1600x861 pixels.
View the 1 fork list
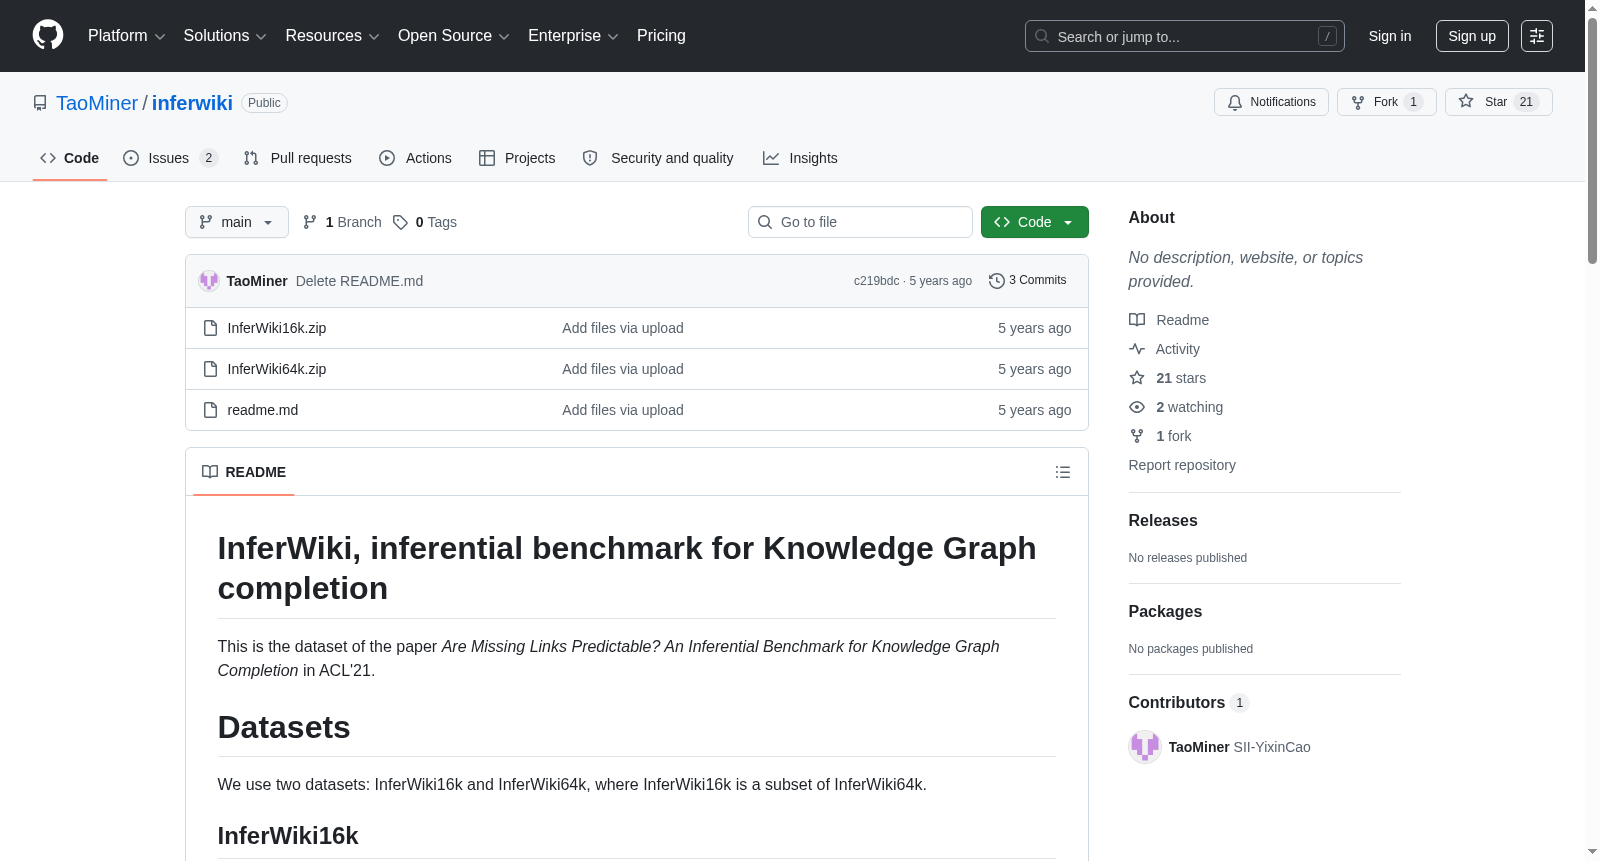click(1161, 436)
